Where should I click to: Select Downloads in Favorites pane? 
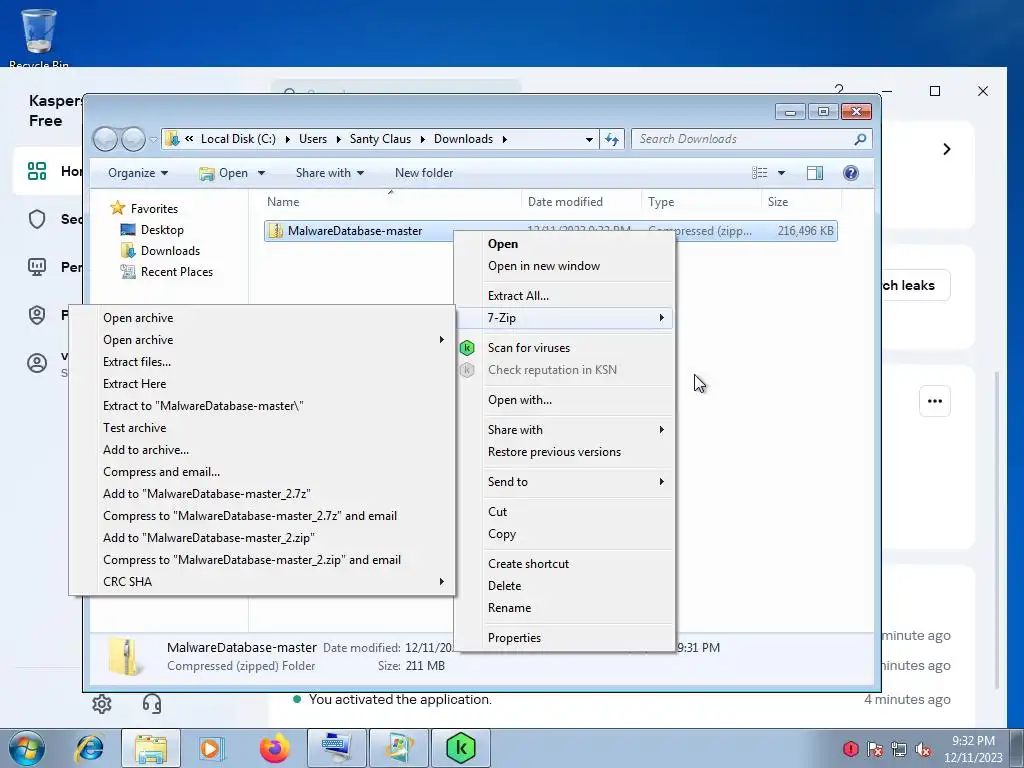point(170,251)
